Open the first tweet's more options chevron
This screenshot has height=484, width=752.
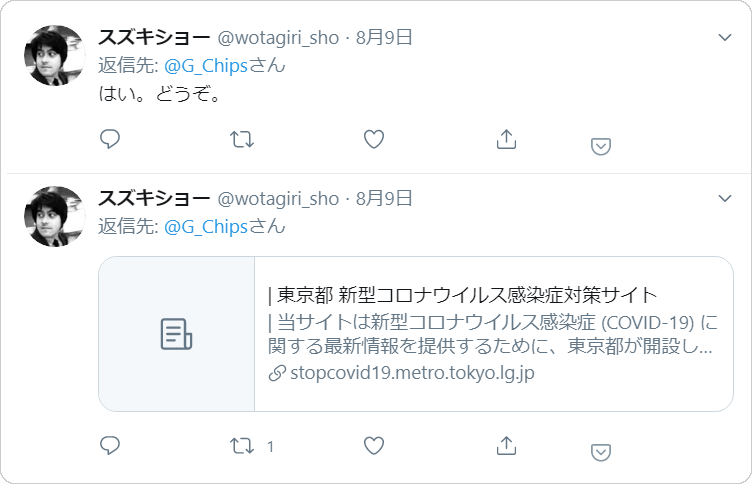pyautogui.click(x=725, y=37)
